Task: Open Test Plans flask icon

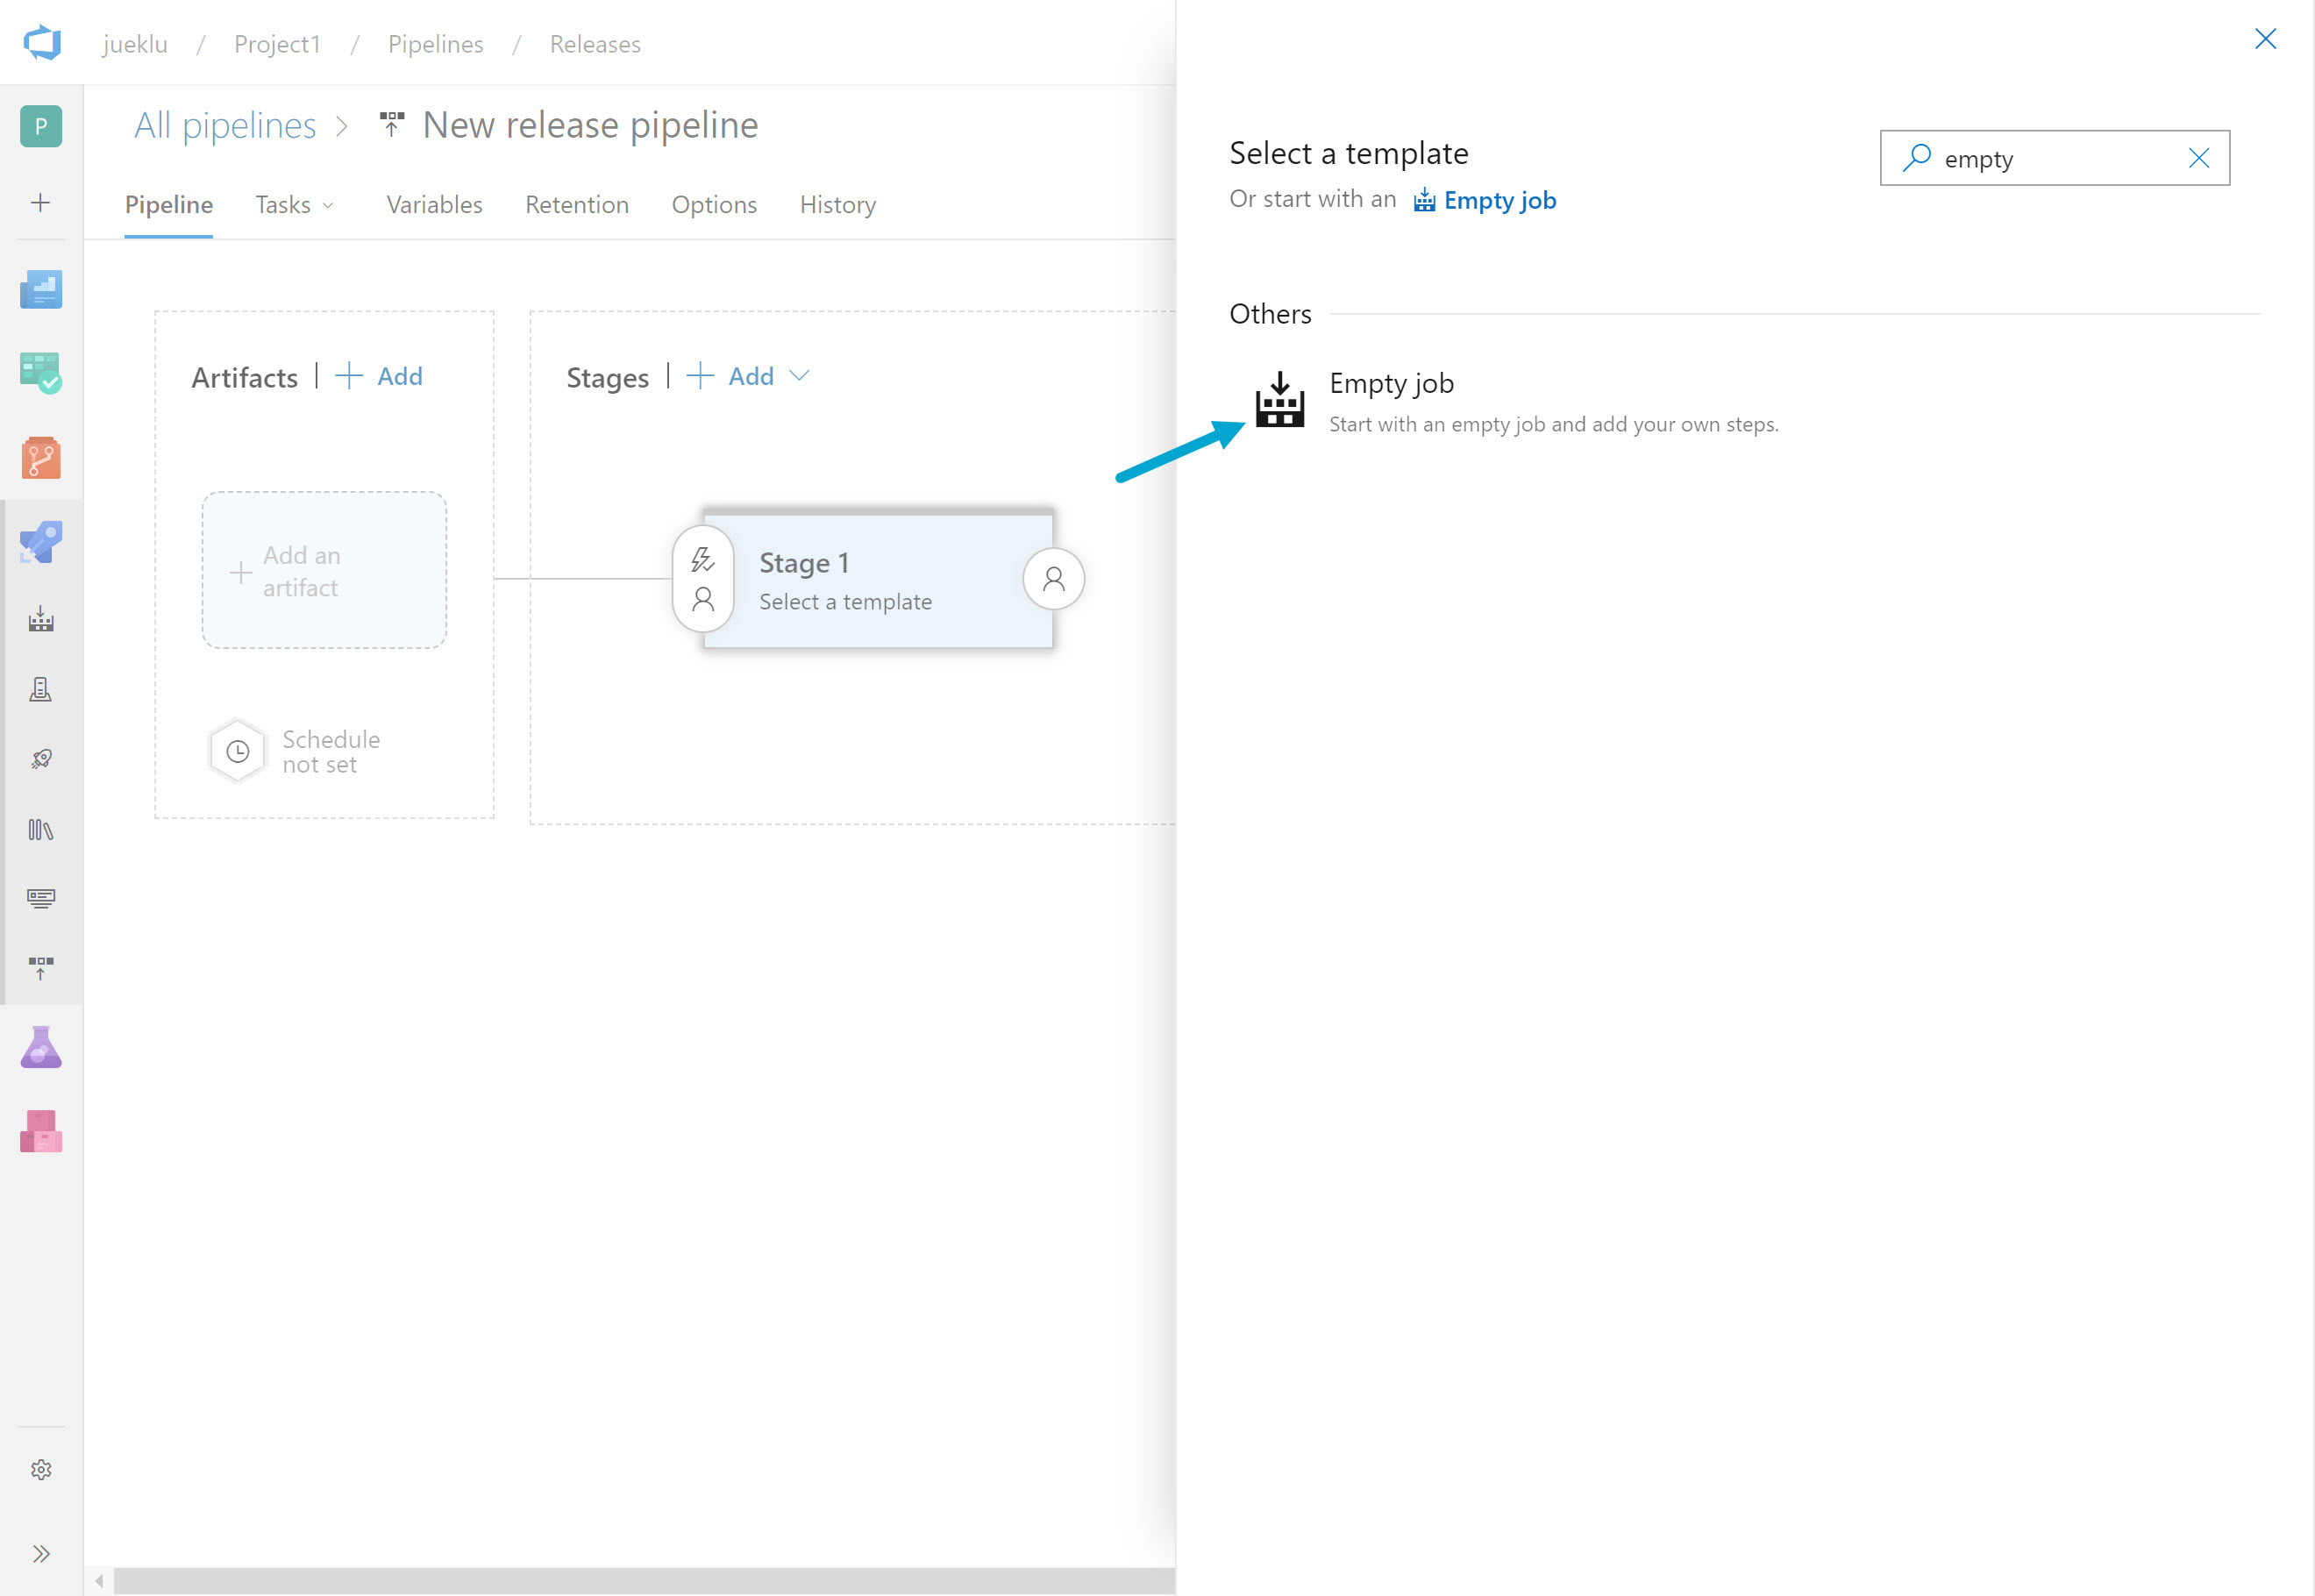Action: [41, 1047]
